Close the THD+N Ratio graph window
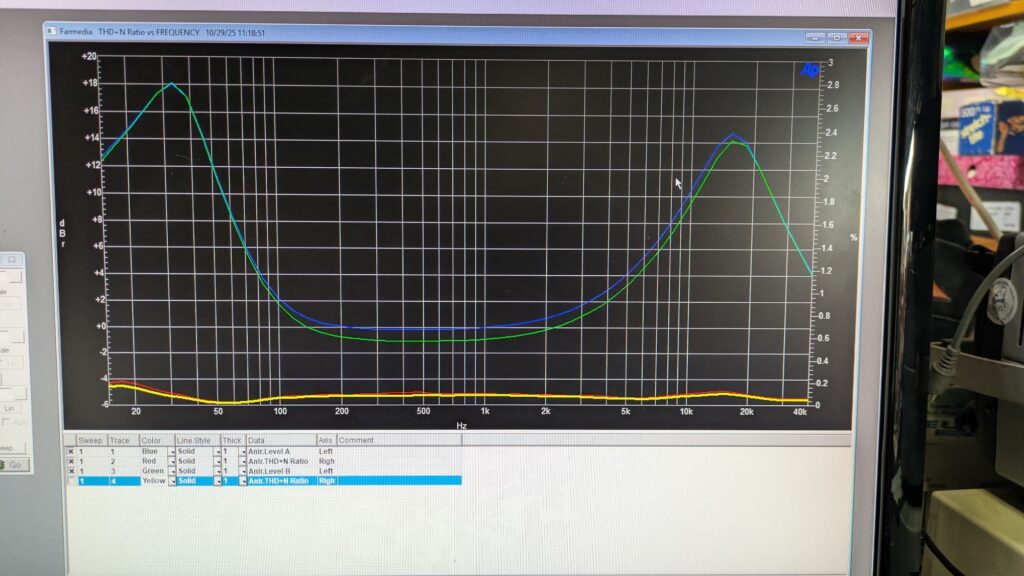Screen dimensions: 1024x576 pos(857,37)
